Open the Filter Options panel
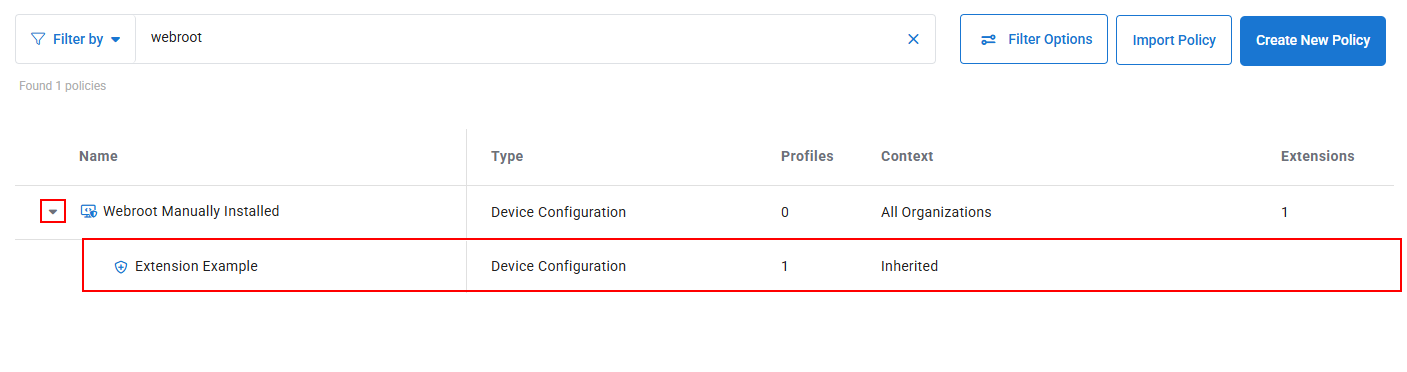 [x=1034, y=39]
